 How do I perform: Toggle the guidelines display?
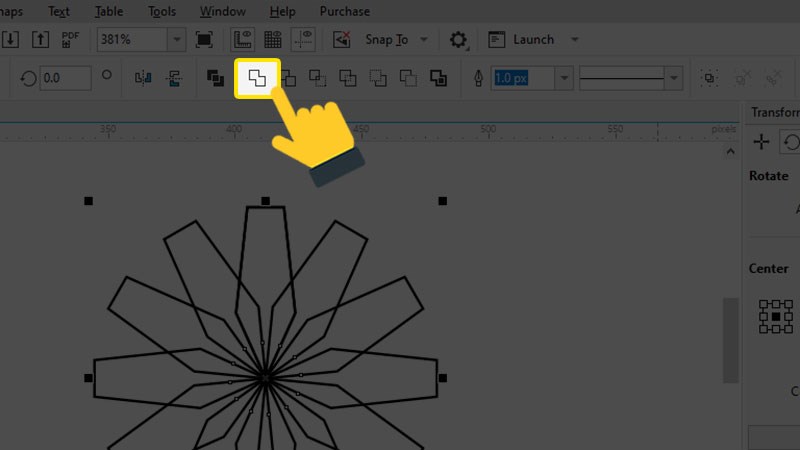303,40
